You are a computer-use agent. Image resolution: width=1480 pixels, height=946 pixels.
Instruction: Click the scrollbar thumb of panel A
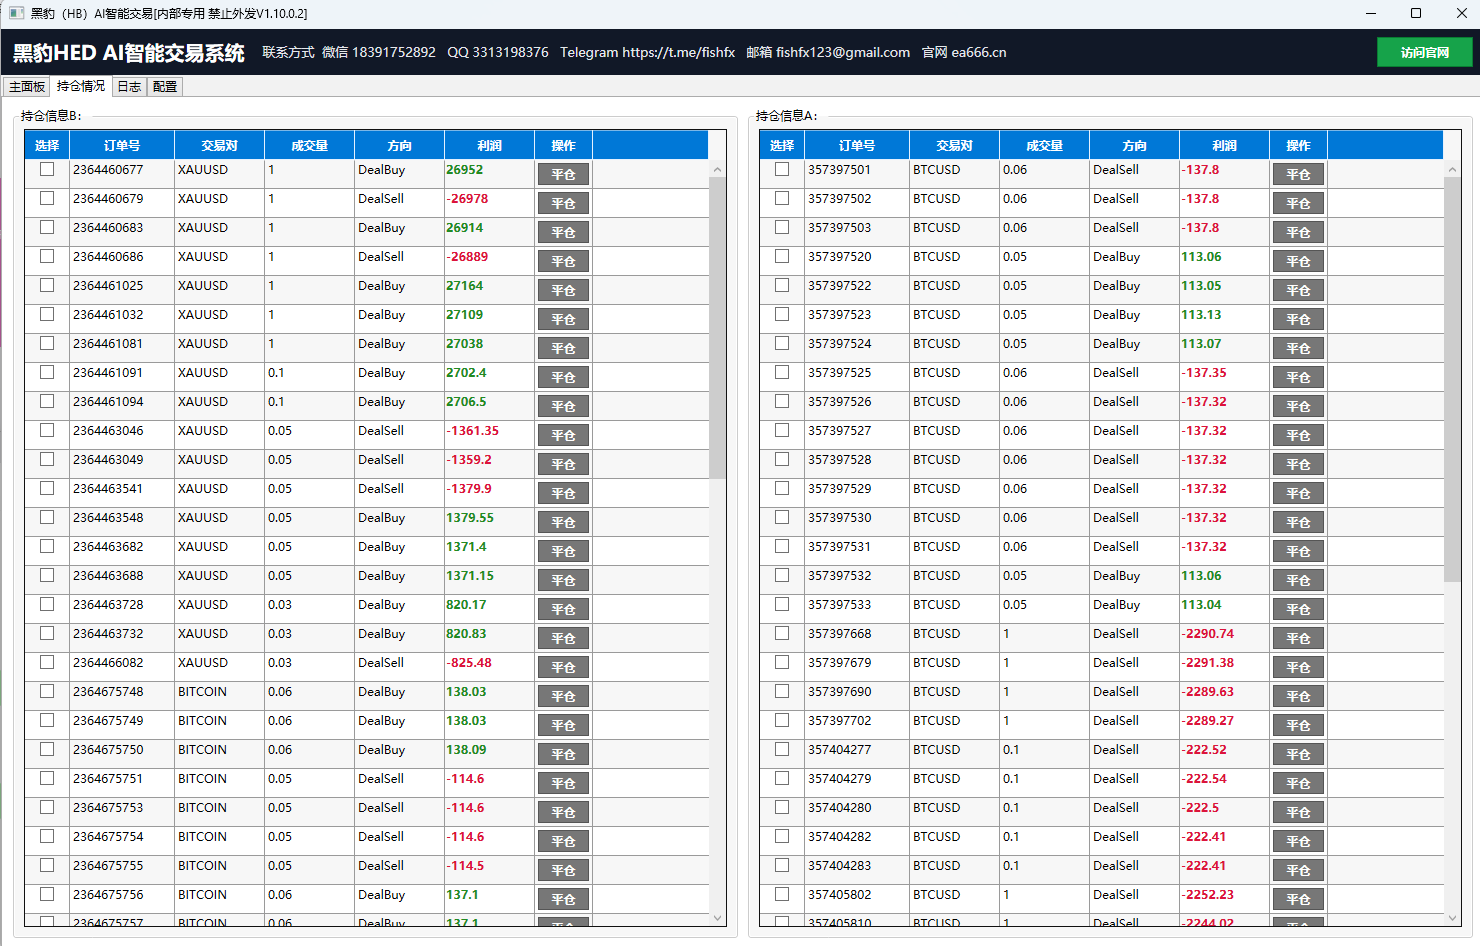1452,379
